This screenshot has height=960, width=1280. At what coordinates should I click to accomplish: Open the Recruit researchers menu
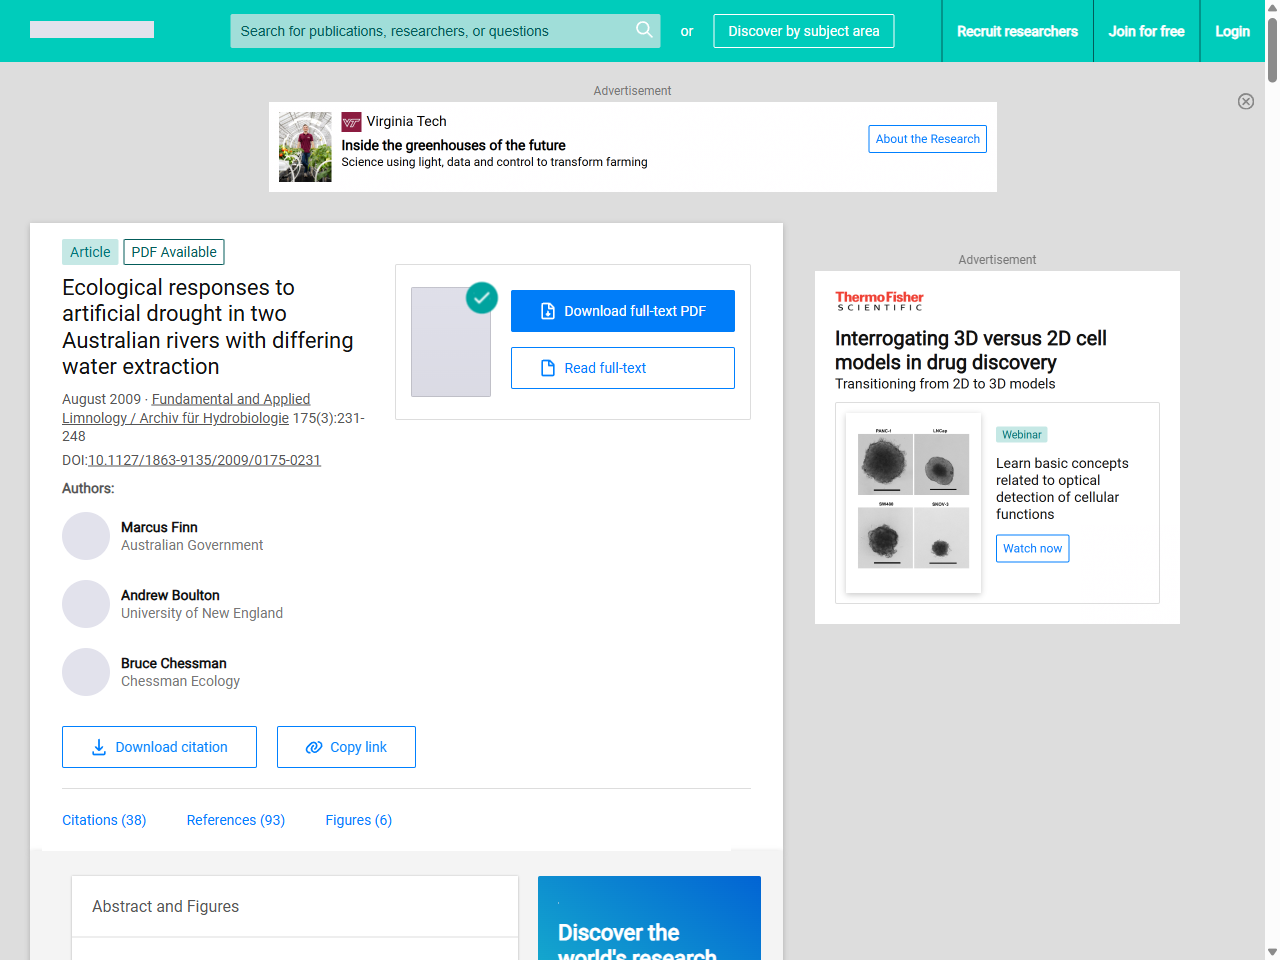click(1017, 31)
